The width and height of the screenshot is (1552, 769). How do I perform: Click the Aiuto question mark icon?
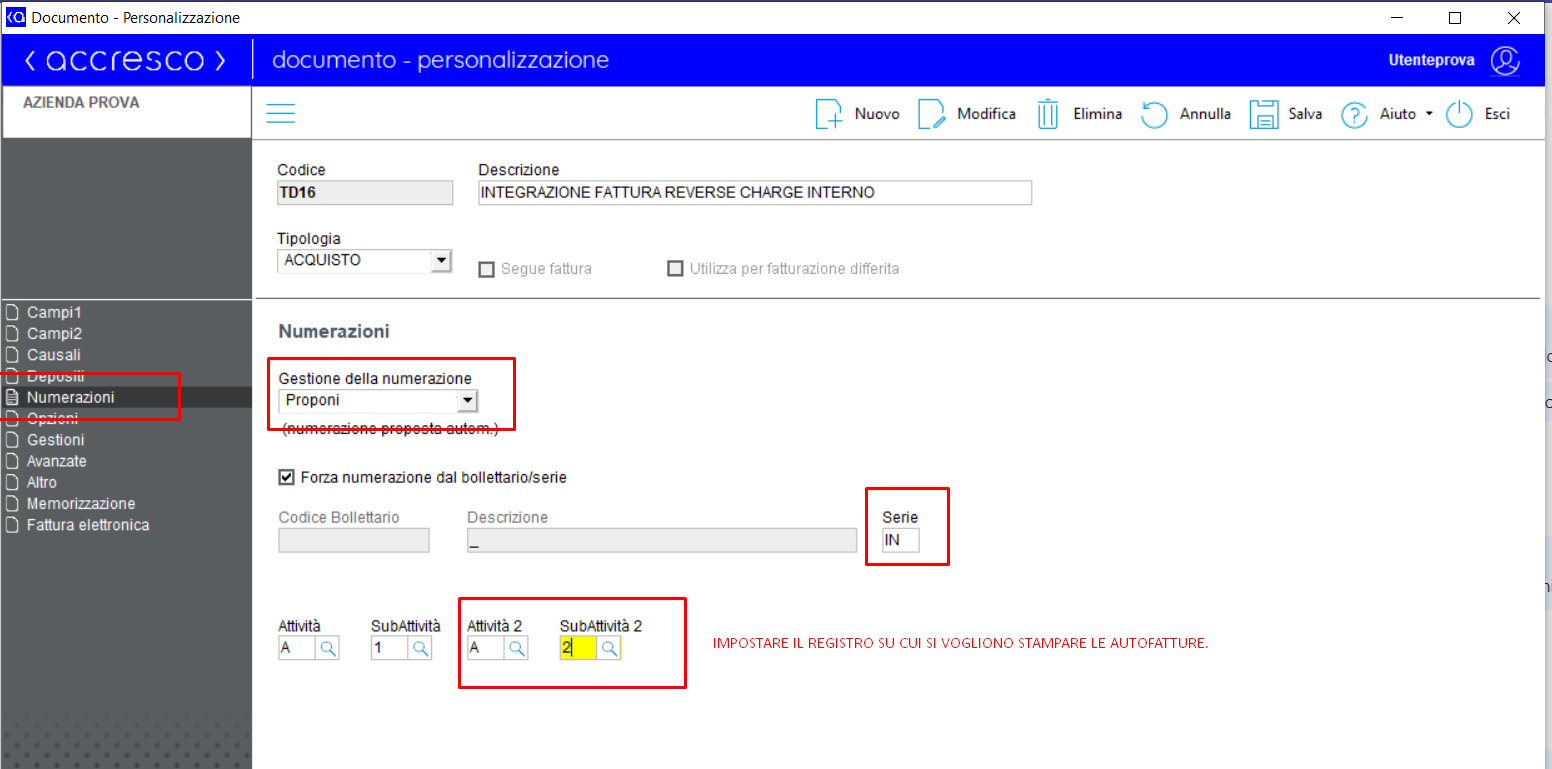[1354, 115]
